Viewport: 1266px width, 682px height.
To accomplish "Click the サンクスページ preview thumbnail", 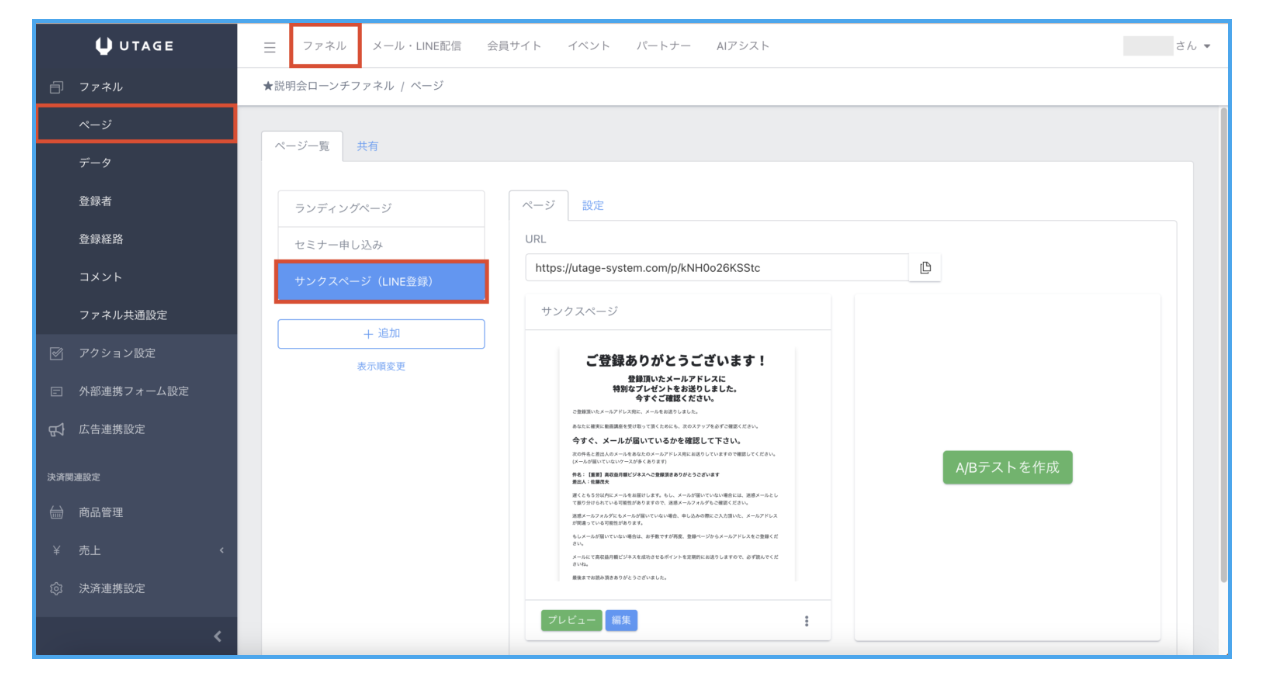I will pyautogui.click(x=678, y=464).
